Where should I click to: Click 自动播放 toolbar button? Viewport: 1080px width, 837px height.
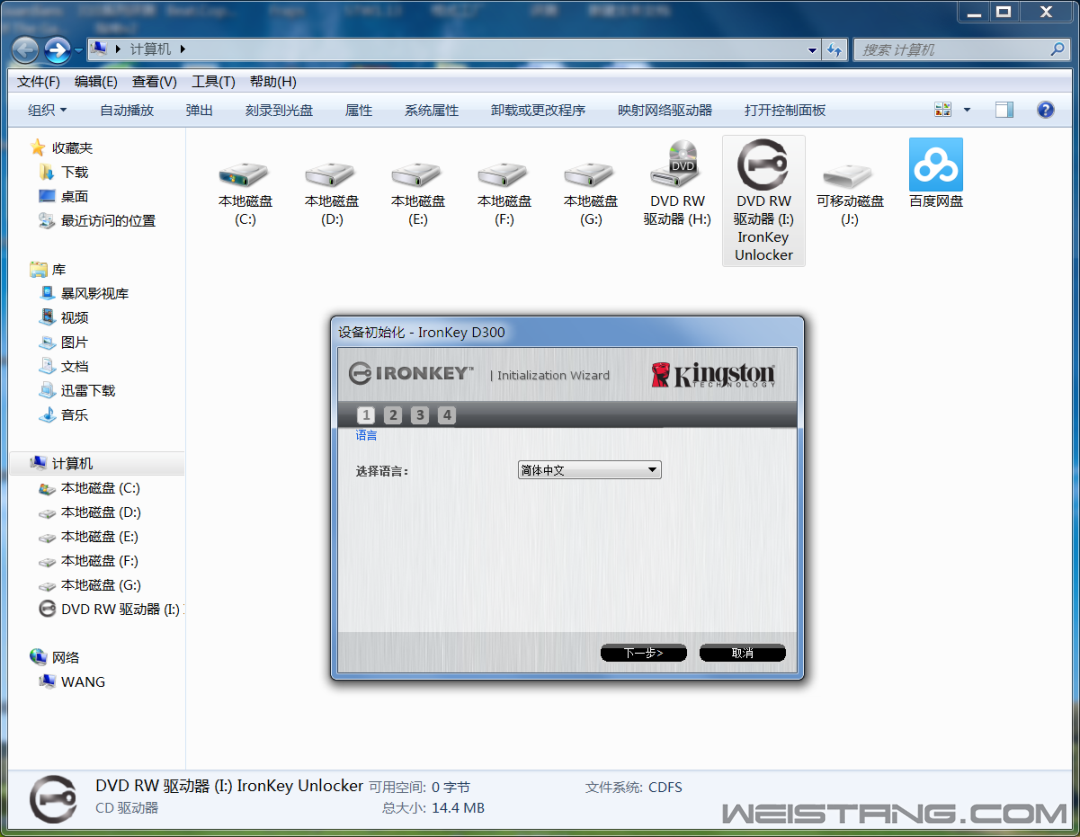(x=127, y=110)
